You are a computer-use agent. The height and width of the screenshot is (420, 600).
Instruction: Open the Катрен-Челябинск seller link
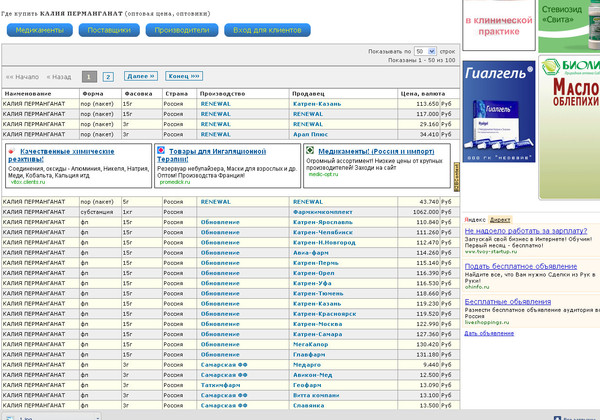(323, 233)
